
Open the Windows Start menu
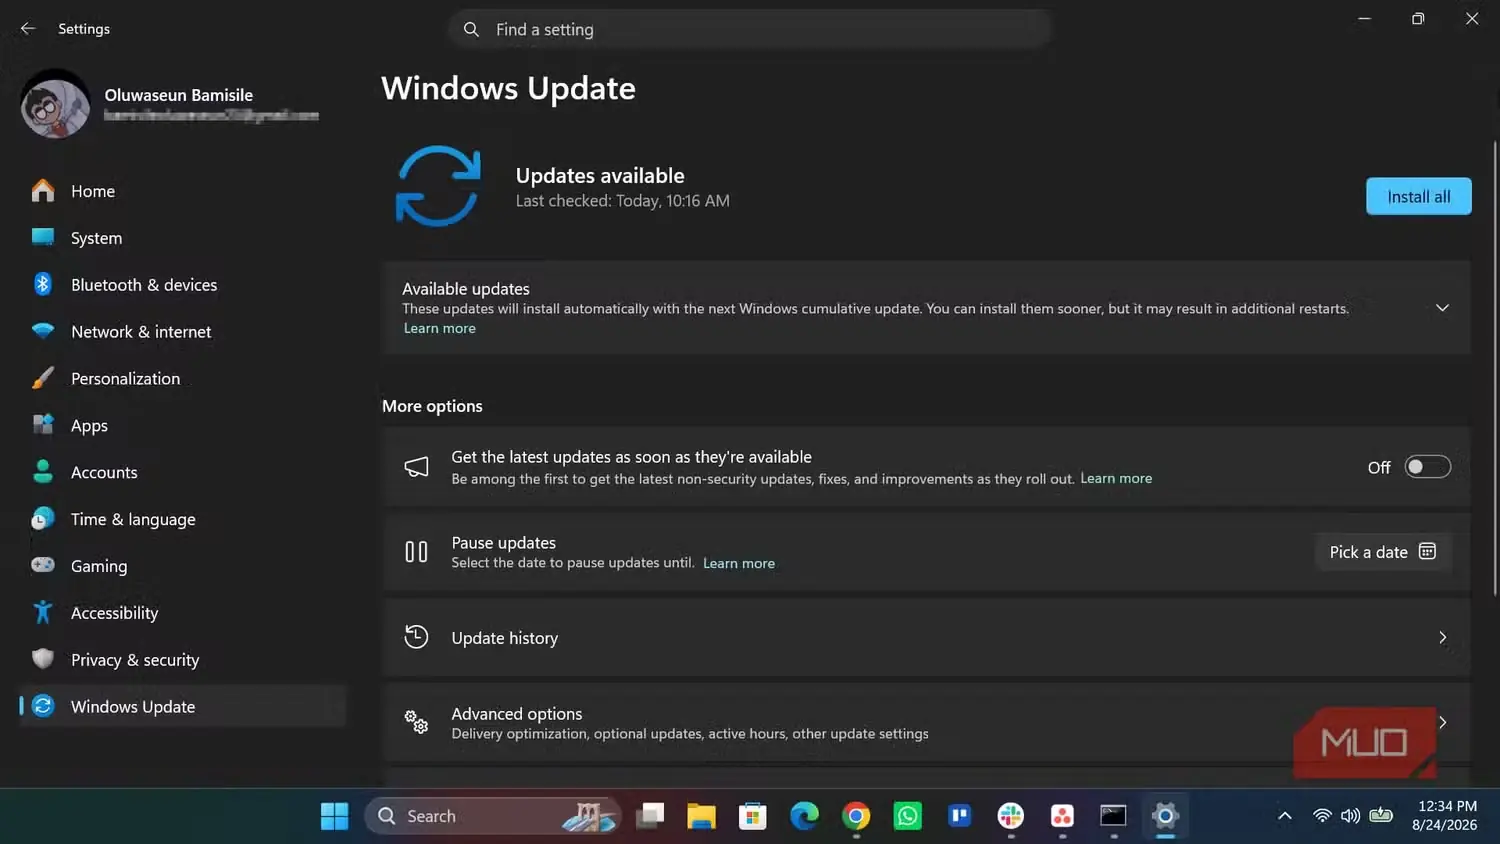[334, 817]
